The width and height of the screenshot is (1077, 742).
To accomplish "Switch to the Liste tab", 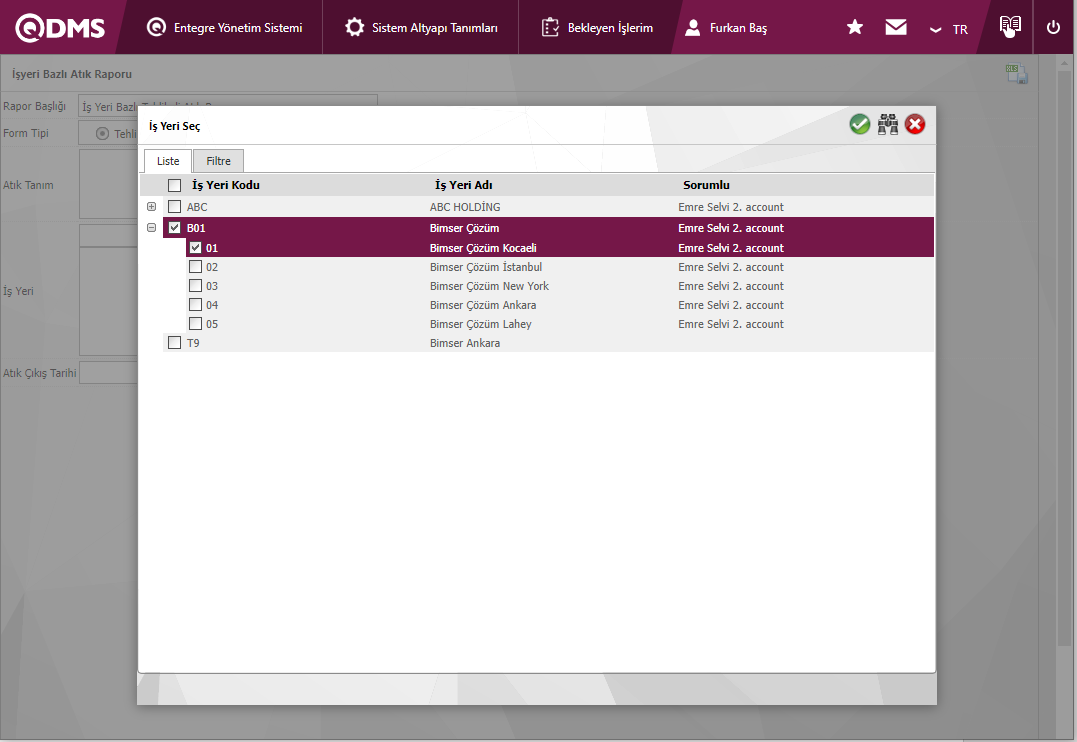I will click(168, 161).
